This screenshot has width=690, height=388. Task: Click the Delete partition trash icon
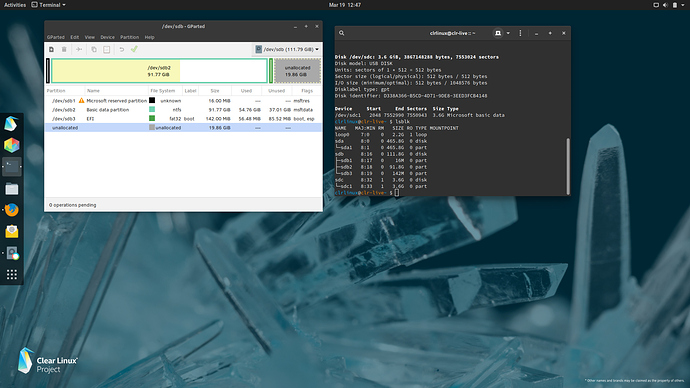pos(64,49)
